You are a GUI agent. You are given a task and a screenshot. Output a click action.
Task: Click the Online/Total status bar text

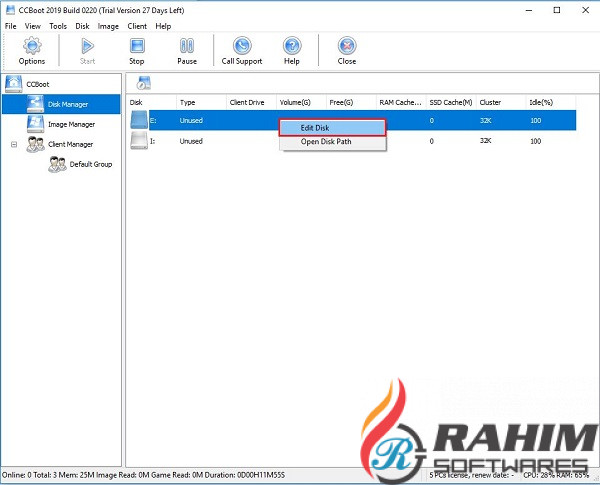[143, 475]
